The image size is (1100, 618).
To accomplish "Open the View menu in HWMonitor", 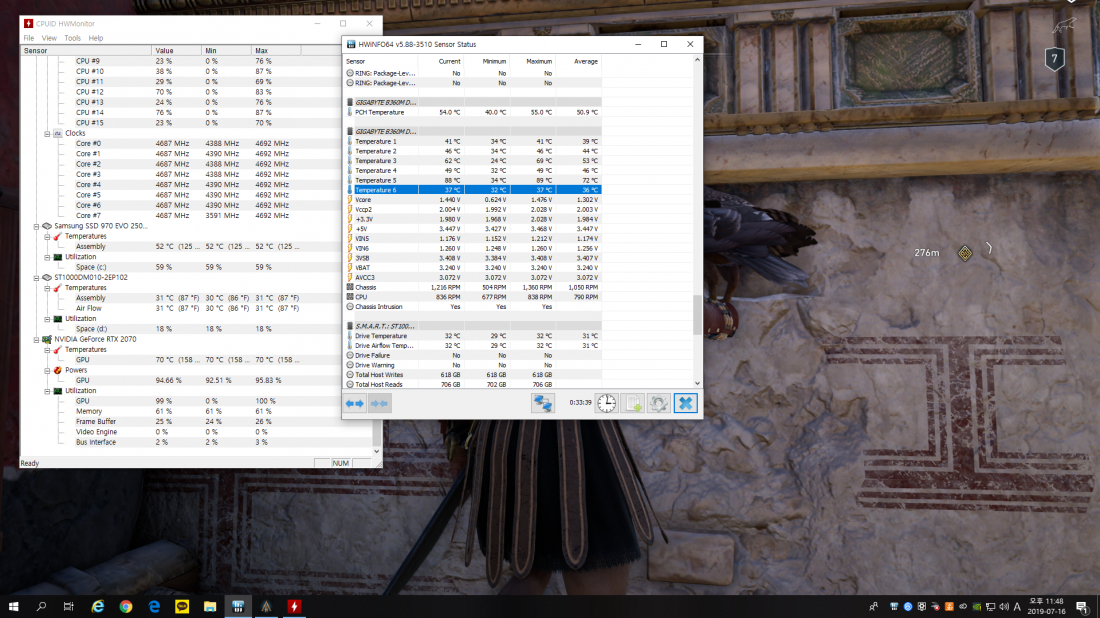I will 49,38.
